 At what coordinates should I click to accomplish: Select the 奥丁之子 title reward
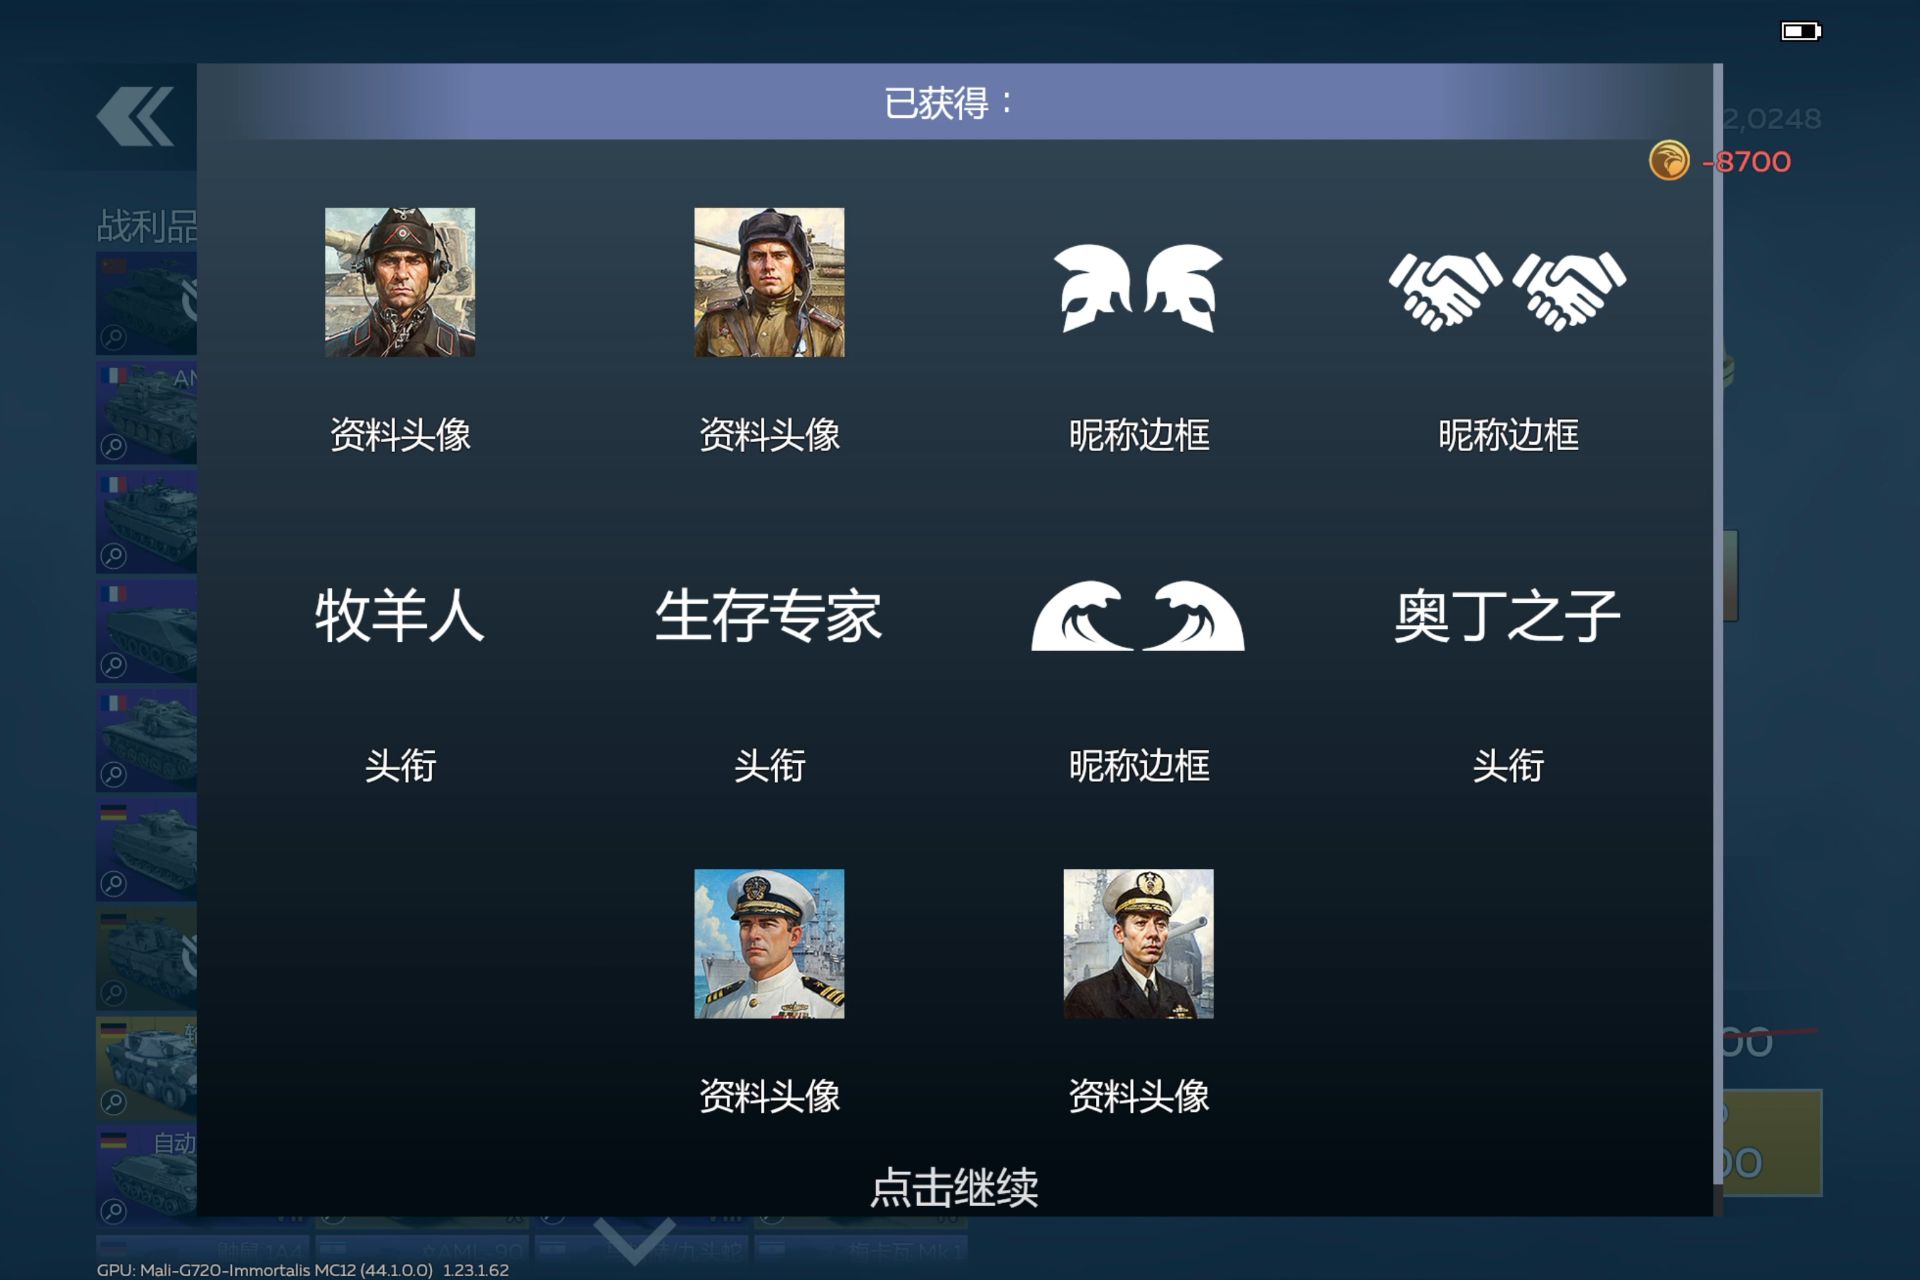[x=1507, y=615]
